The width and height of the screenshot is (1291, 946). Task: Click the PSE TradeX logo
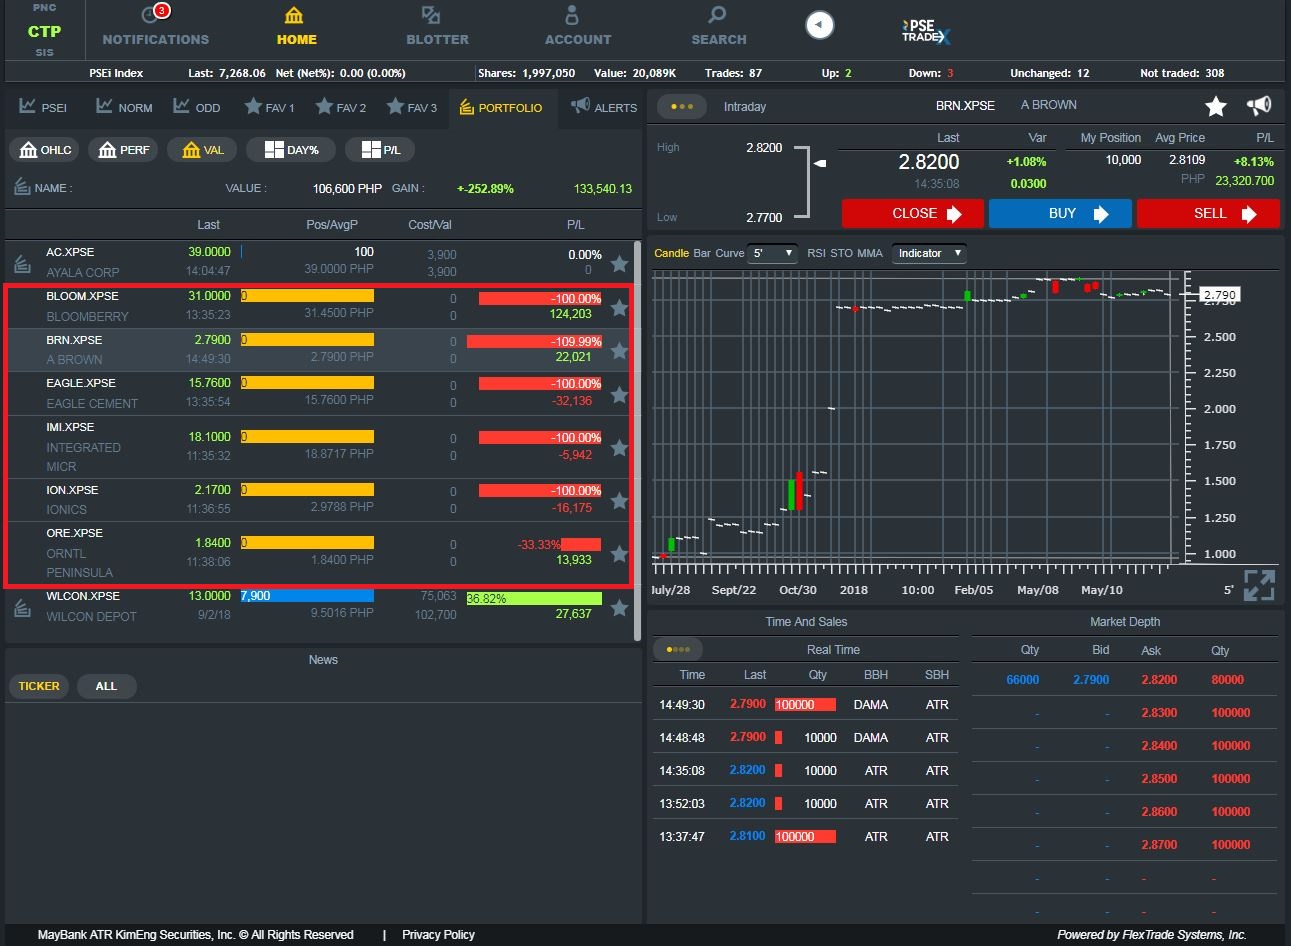coord(926,31)
